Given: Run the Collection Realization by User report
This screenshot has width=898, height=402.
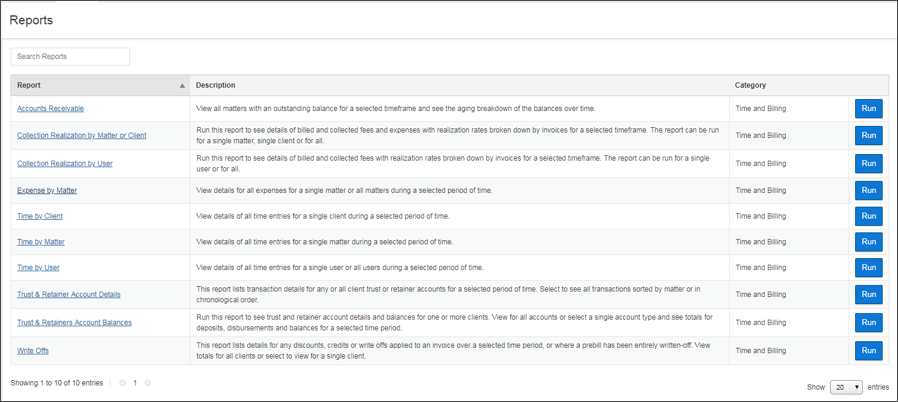Looking at the screenshot, I should click(868, 163).
